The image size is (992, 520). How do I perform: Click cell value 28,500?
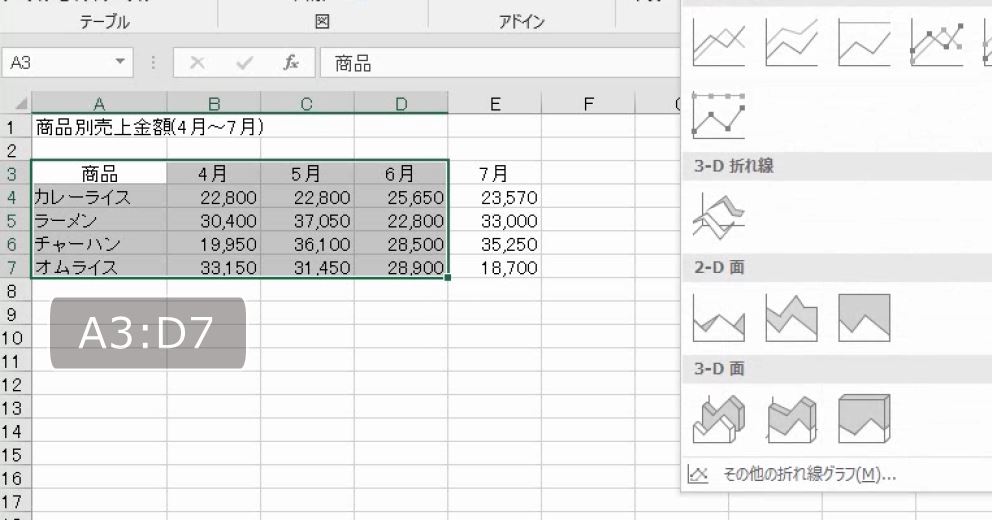point(401,244)
